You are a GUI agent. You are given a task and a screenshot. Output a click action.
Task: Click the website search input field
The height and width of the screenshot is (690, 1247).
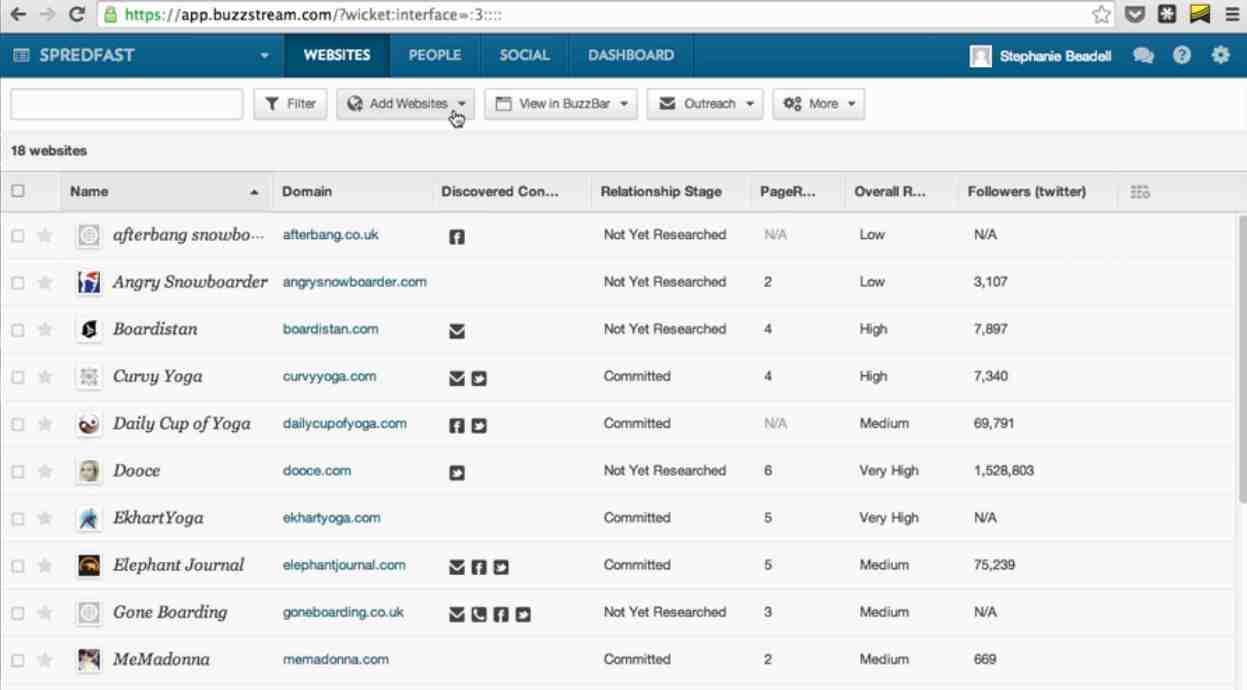(x=127, y=104)
